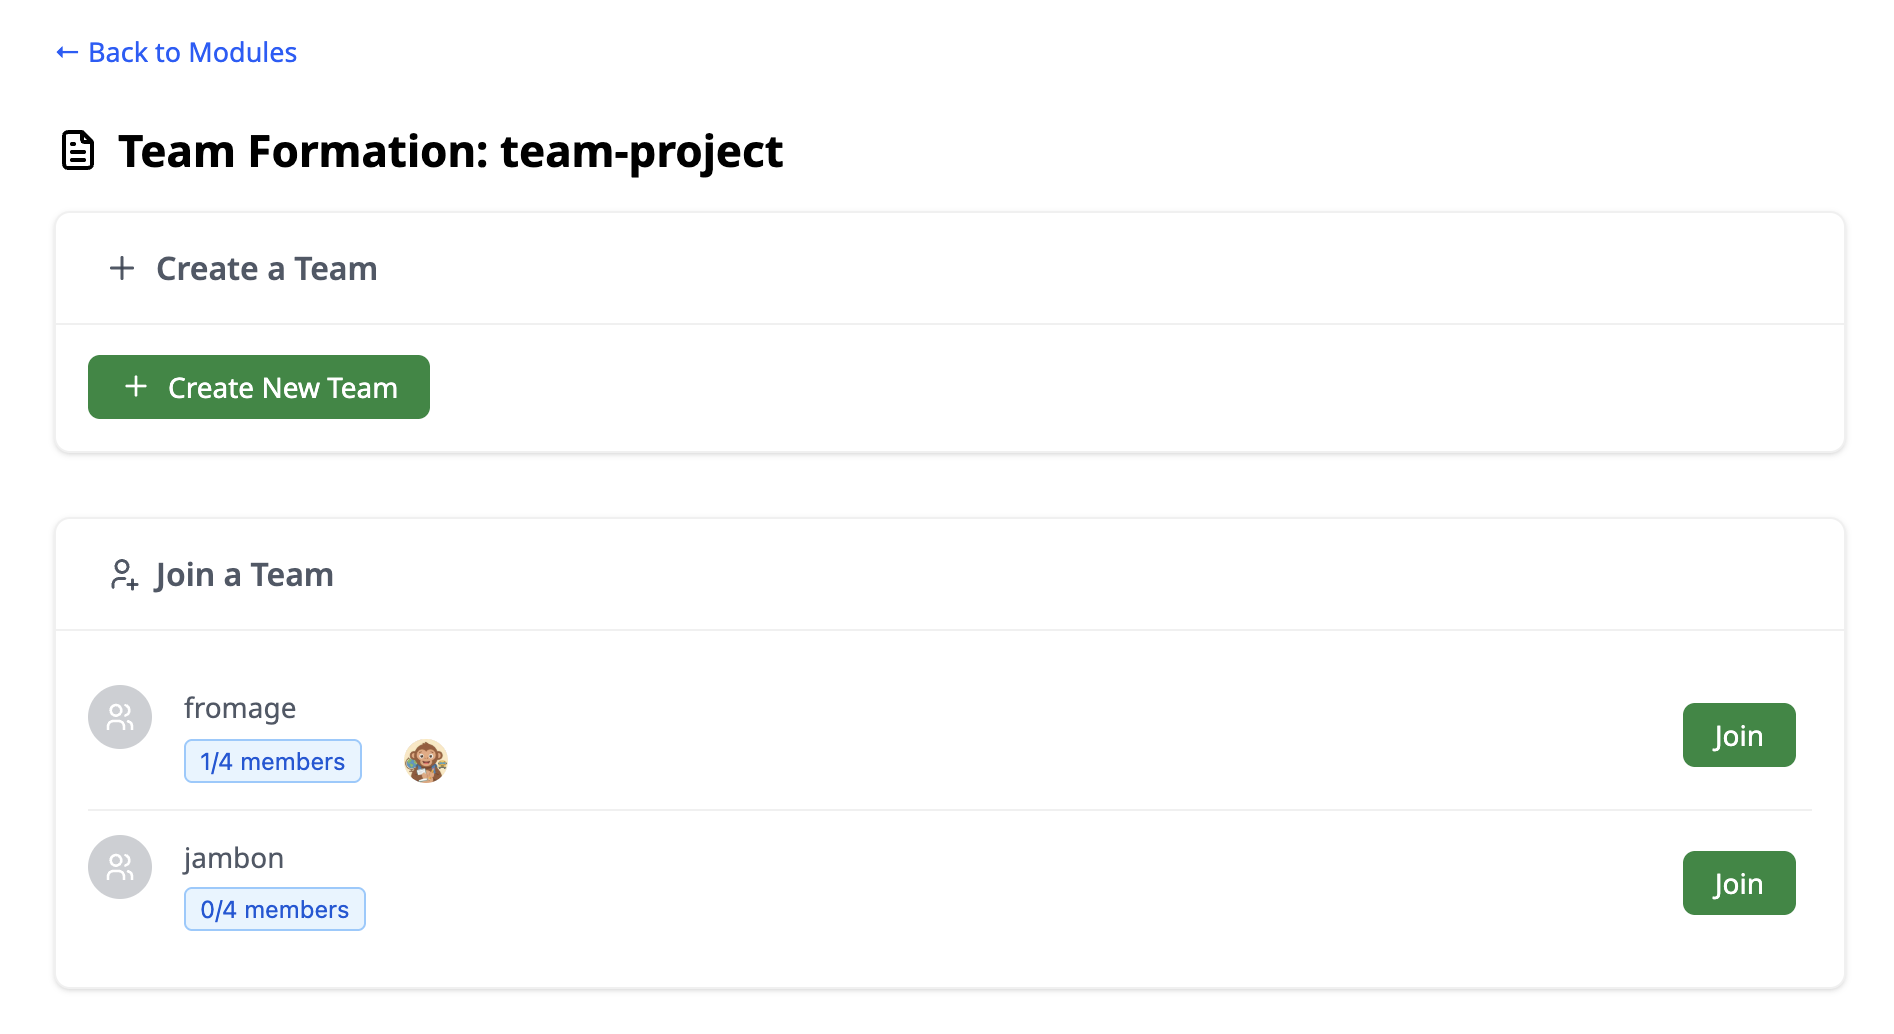1894x1034 pixels.
Task: Click the 0/4 members badge for jambon
Action: pyautogui.click(x=274, y=909)
